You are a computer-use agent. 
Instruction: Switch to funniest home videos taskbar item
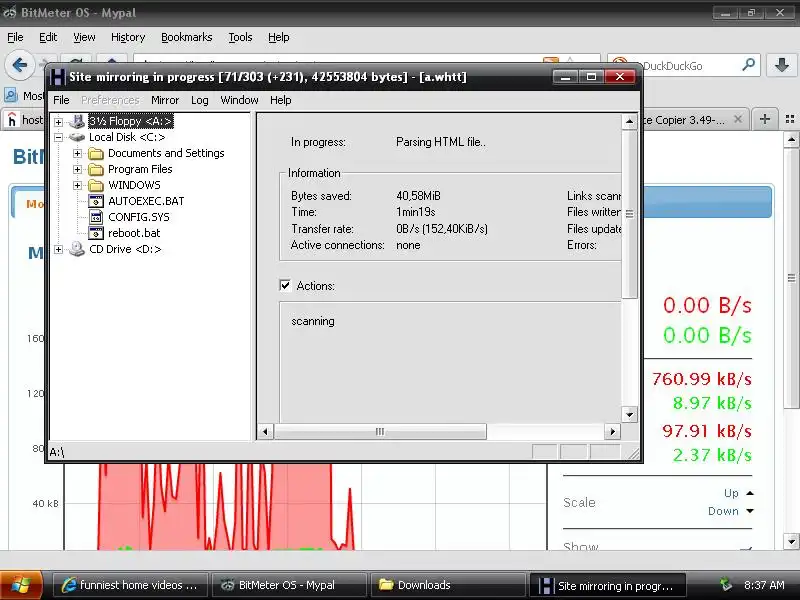[x=131, y=585]
